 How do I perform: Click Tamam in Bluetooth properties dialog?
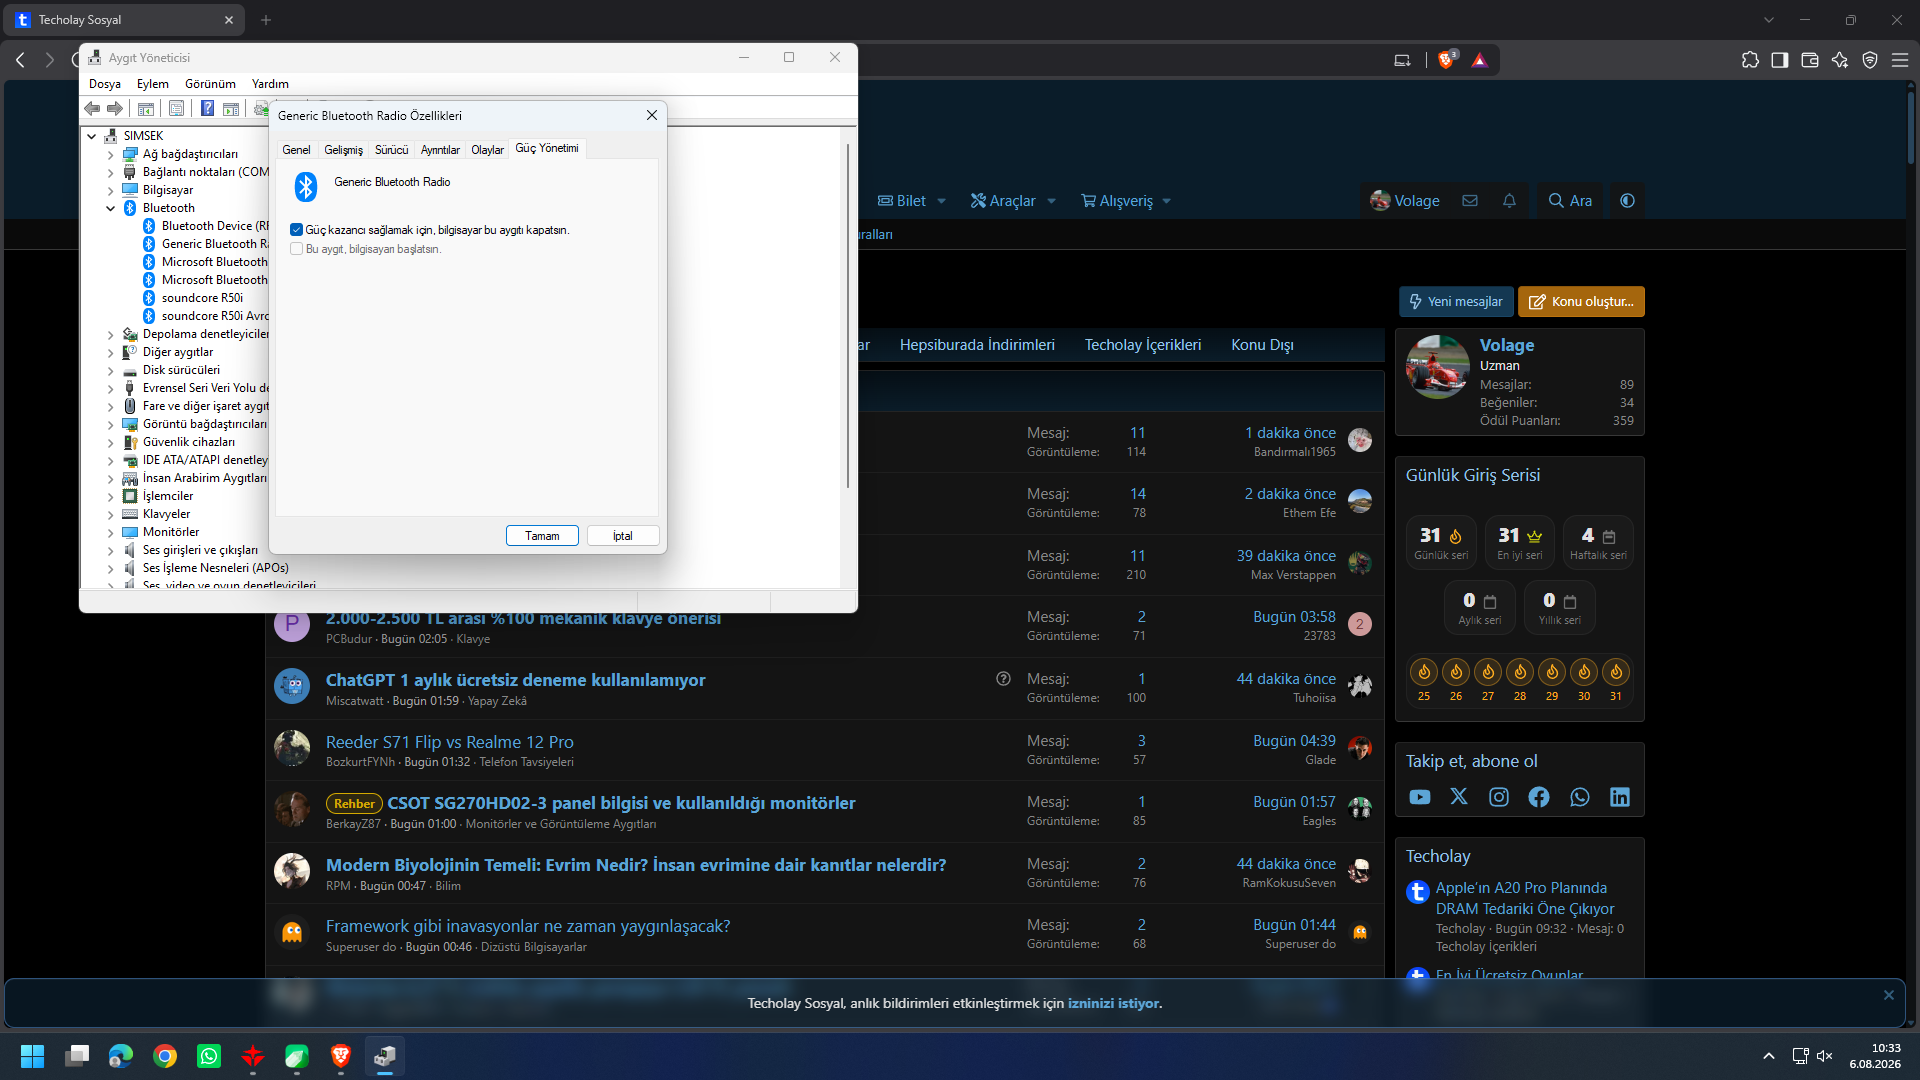point(542,536)
